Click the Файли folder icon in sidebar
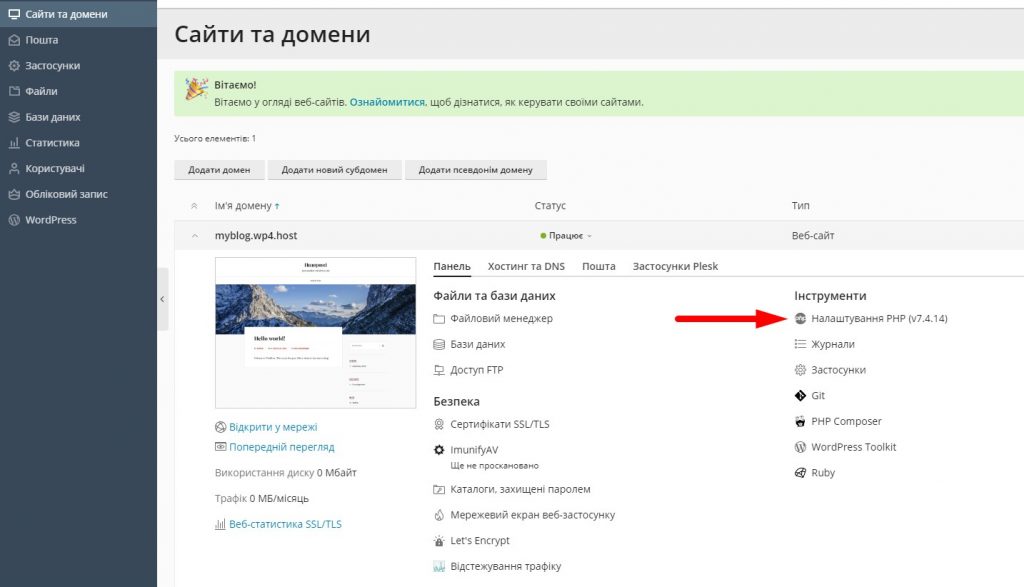Viewport: 1024px width, 587px height. 14,91
